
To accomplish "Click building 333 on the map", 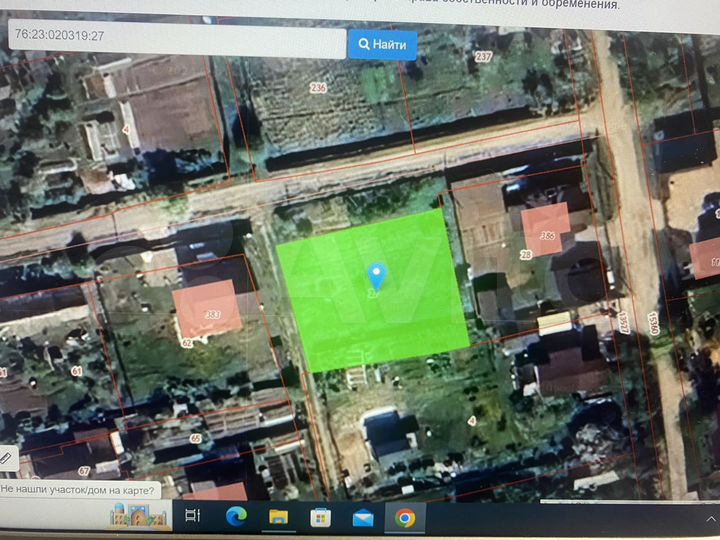I will click(x=208, y=310).
